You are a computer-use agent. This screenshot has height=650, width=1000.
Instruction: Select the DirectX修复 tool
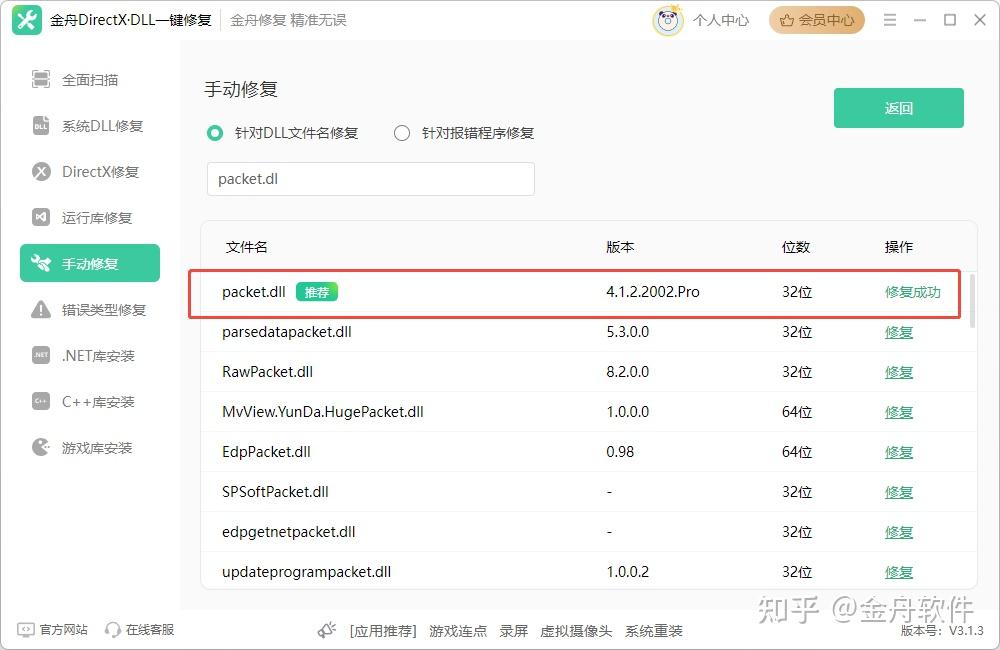click(x=90, y=171)
